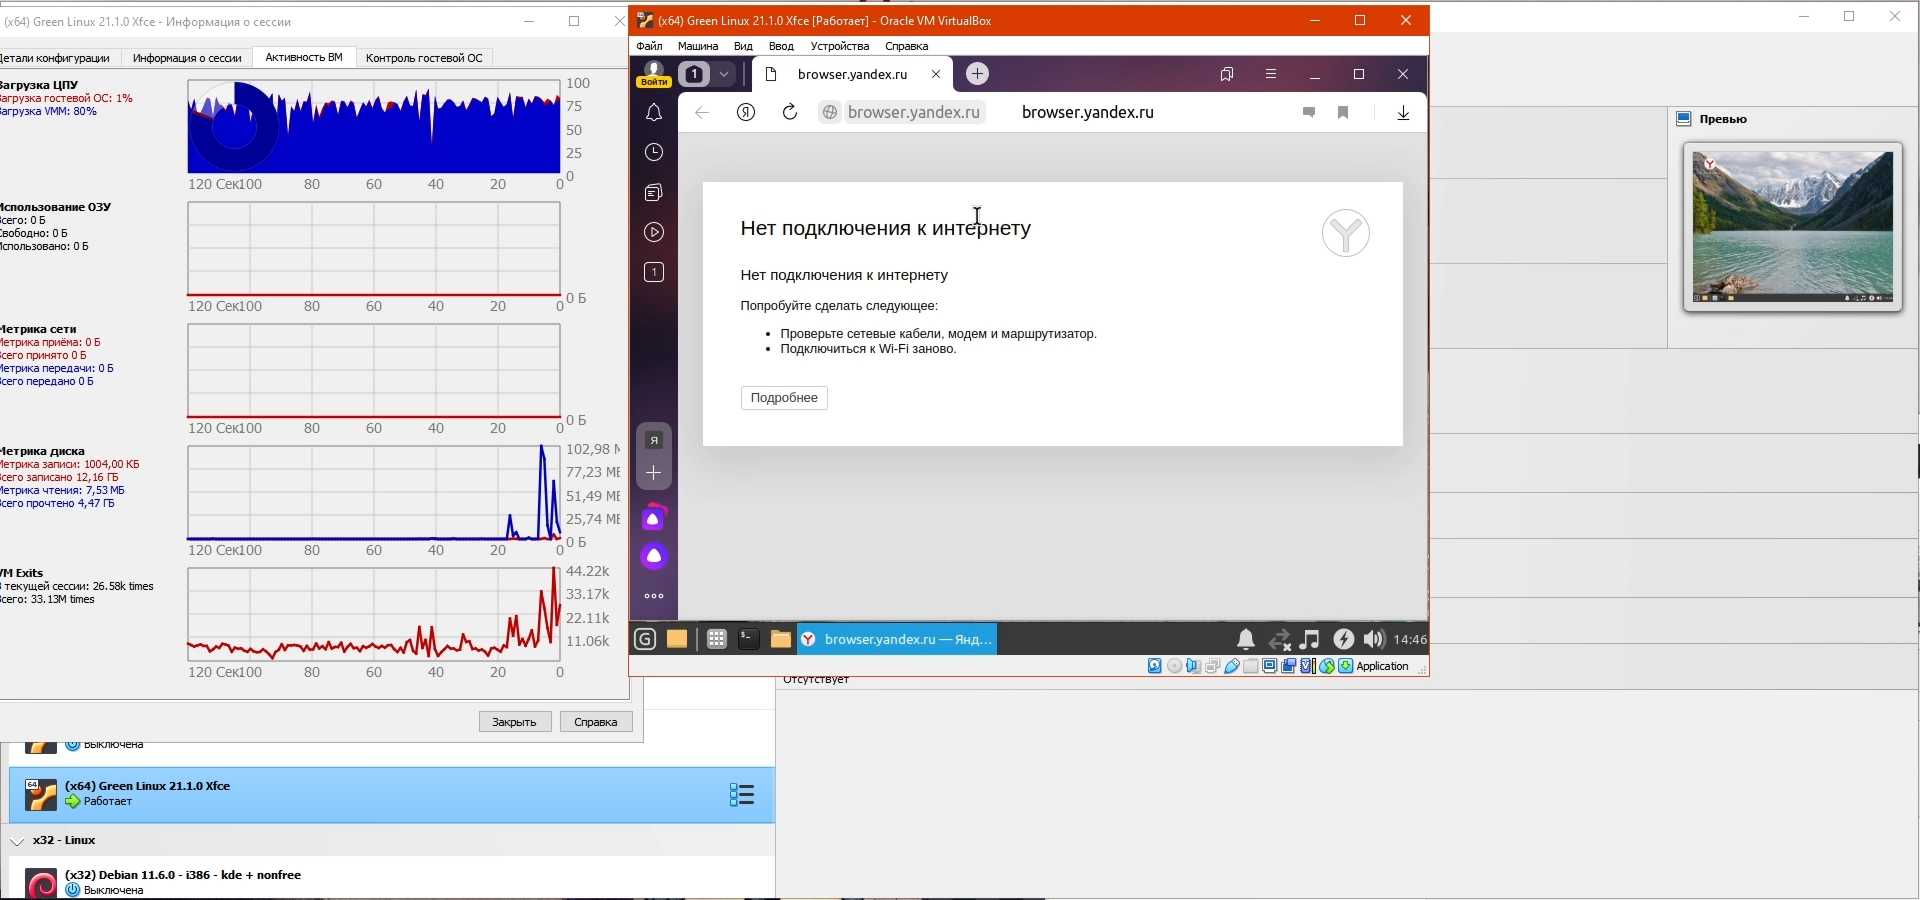Open browser downloads arrow icon

(1404, 113)
